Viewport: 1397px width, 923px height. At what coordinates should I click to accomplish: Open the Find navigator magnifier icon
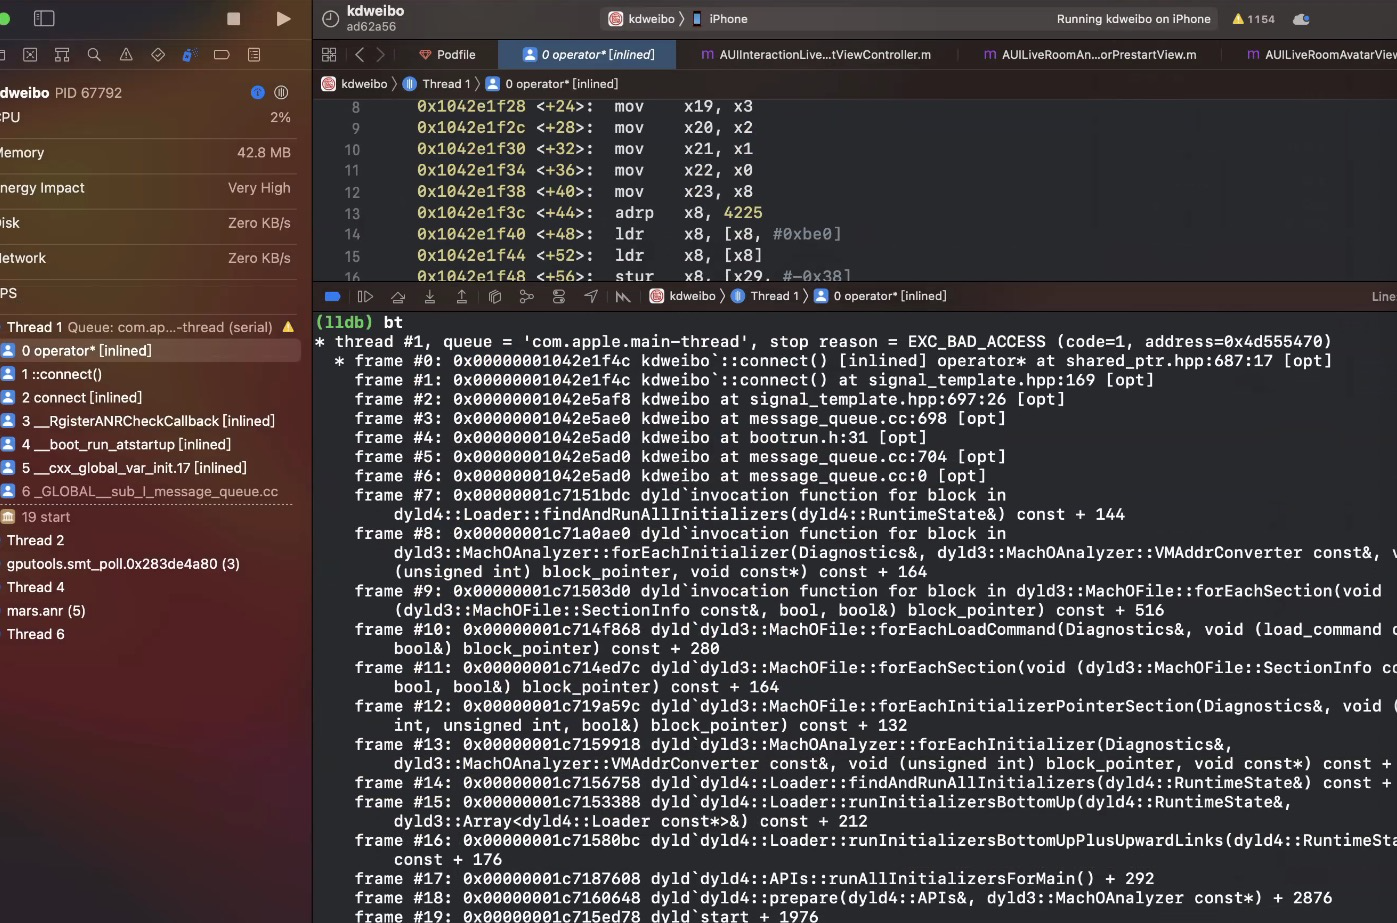94,55
